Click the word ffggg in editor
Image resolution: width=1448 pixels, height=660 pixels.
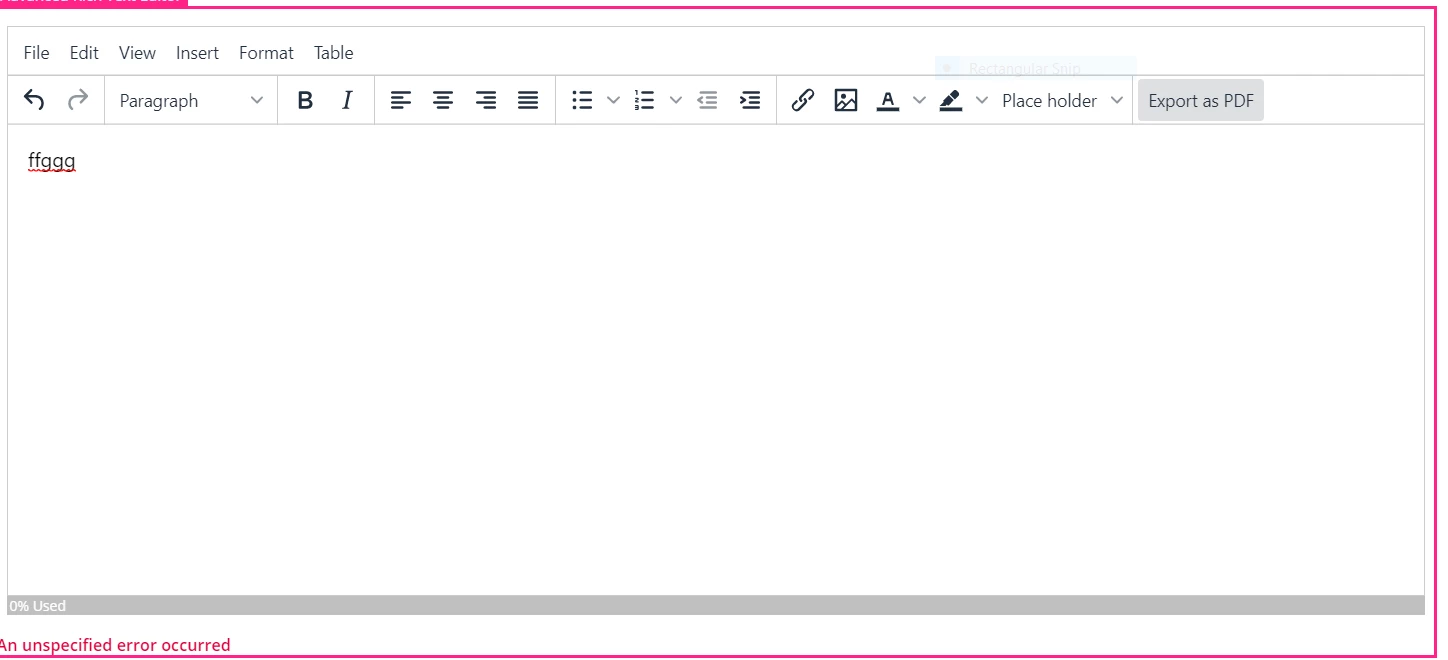[x=52, y=160]
